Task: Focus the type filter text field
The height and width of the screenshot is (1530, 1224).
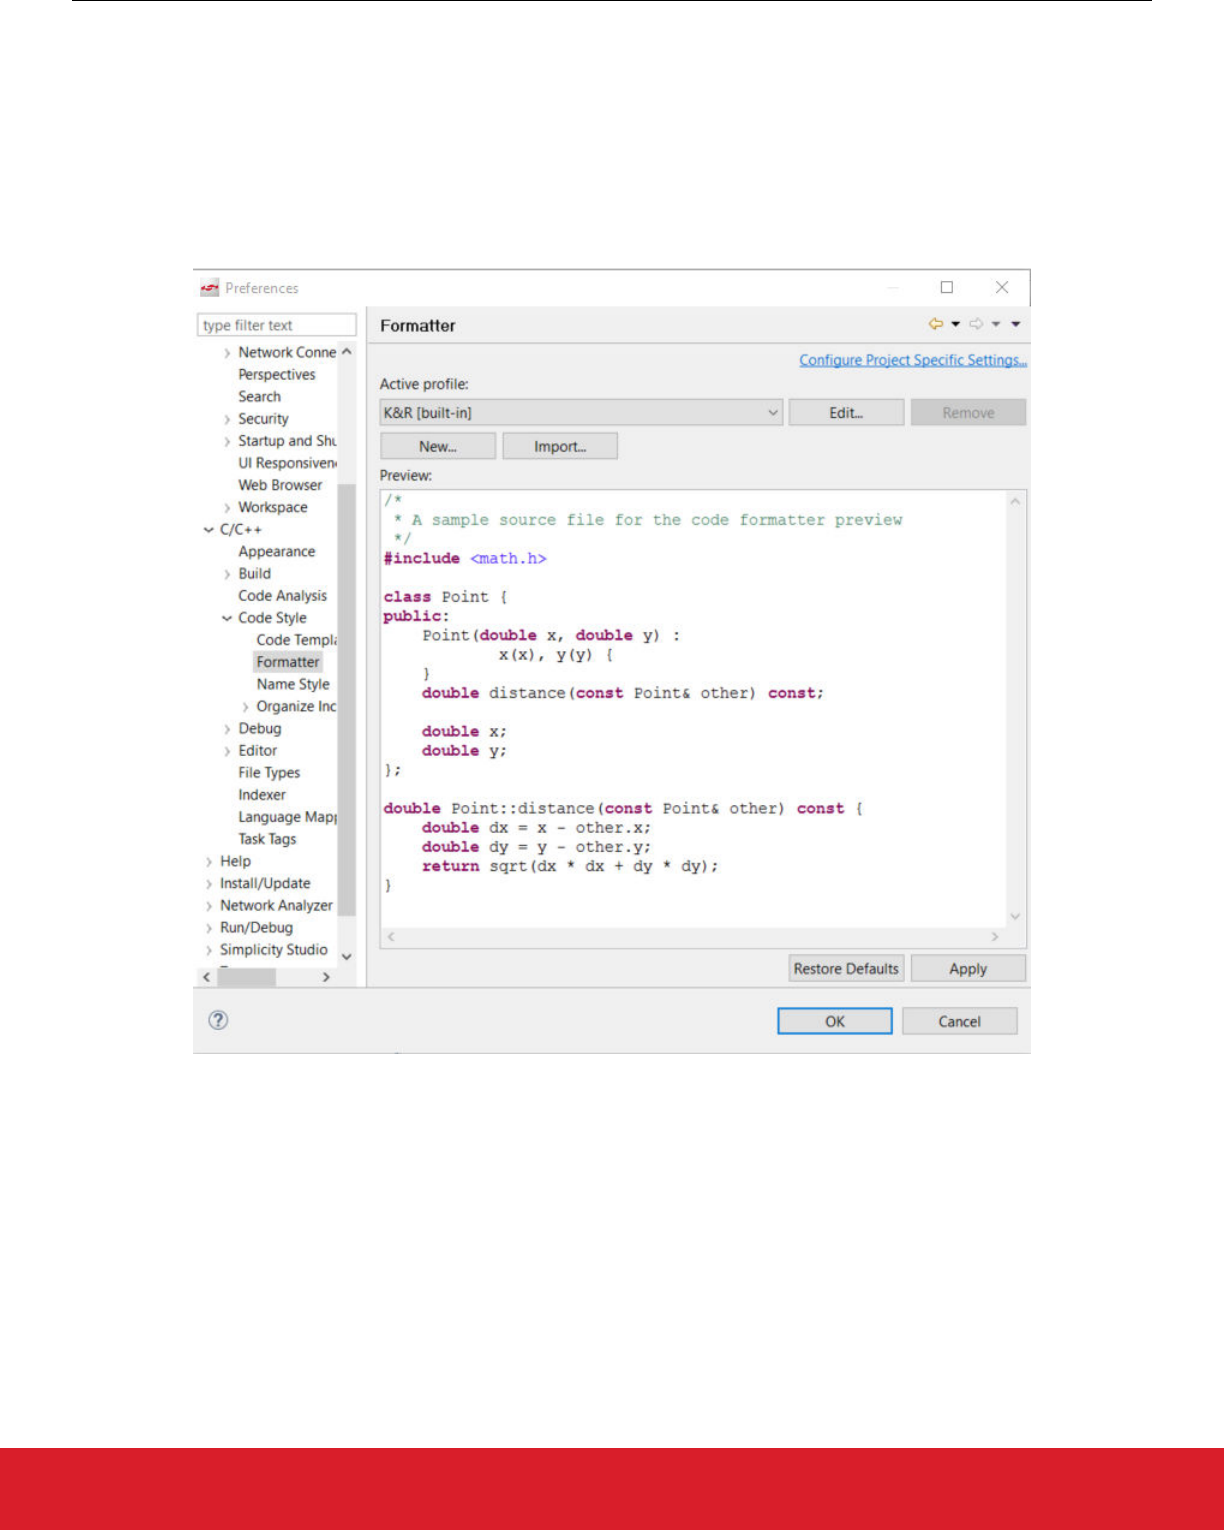Action: tap(277, 325)
